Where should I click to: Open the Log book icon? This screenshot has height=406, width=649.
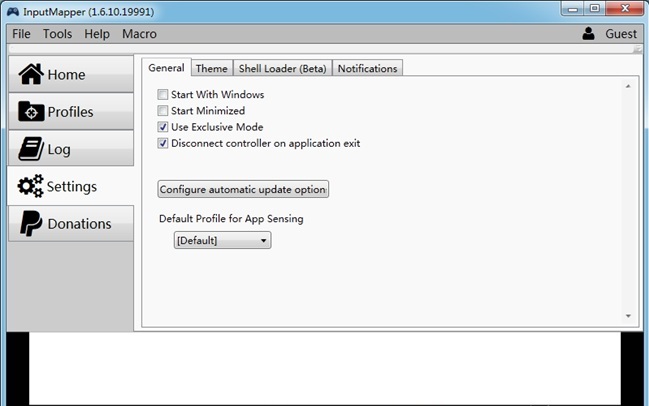coord(31,149)
